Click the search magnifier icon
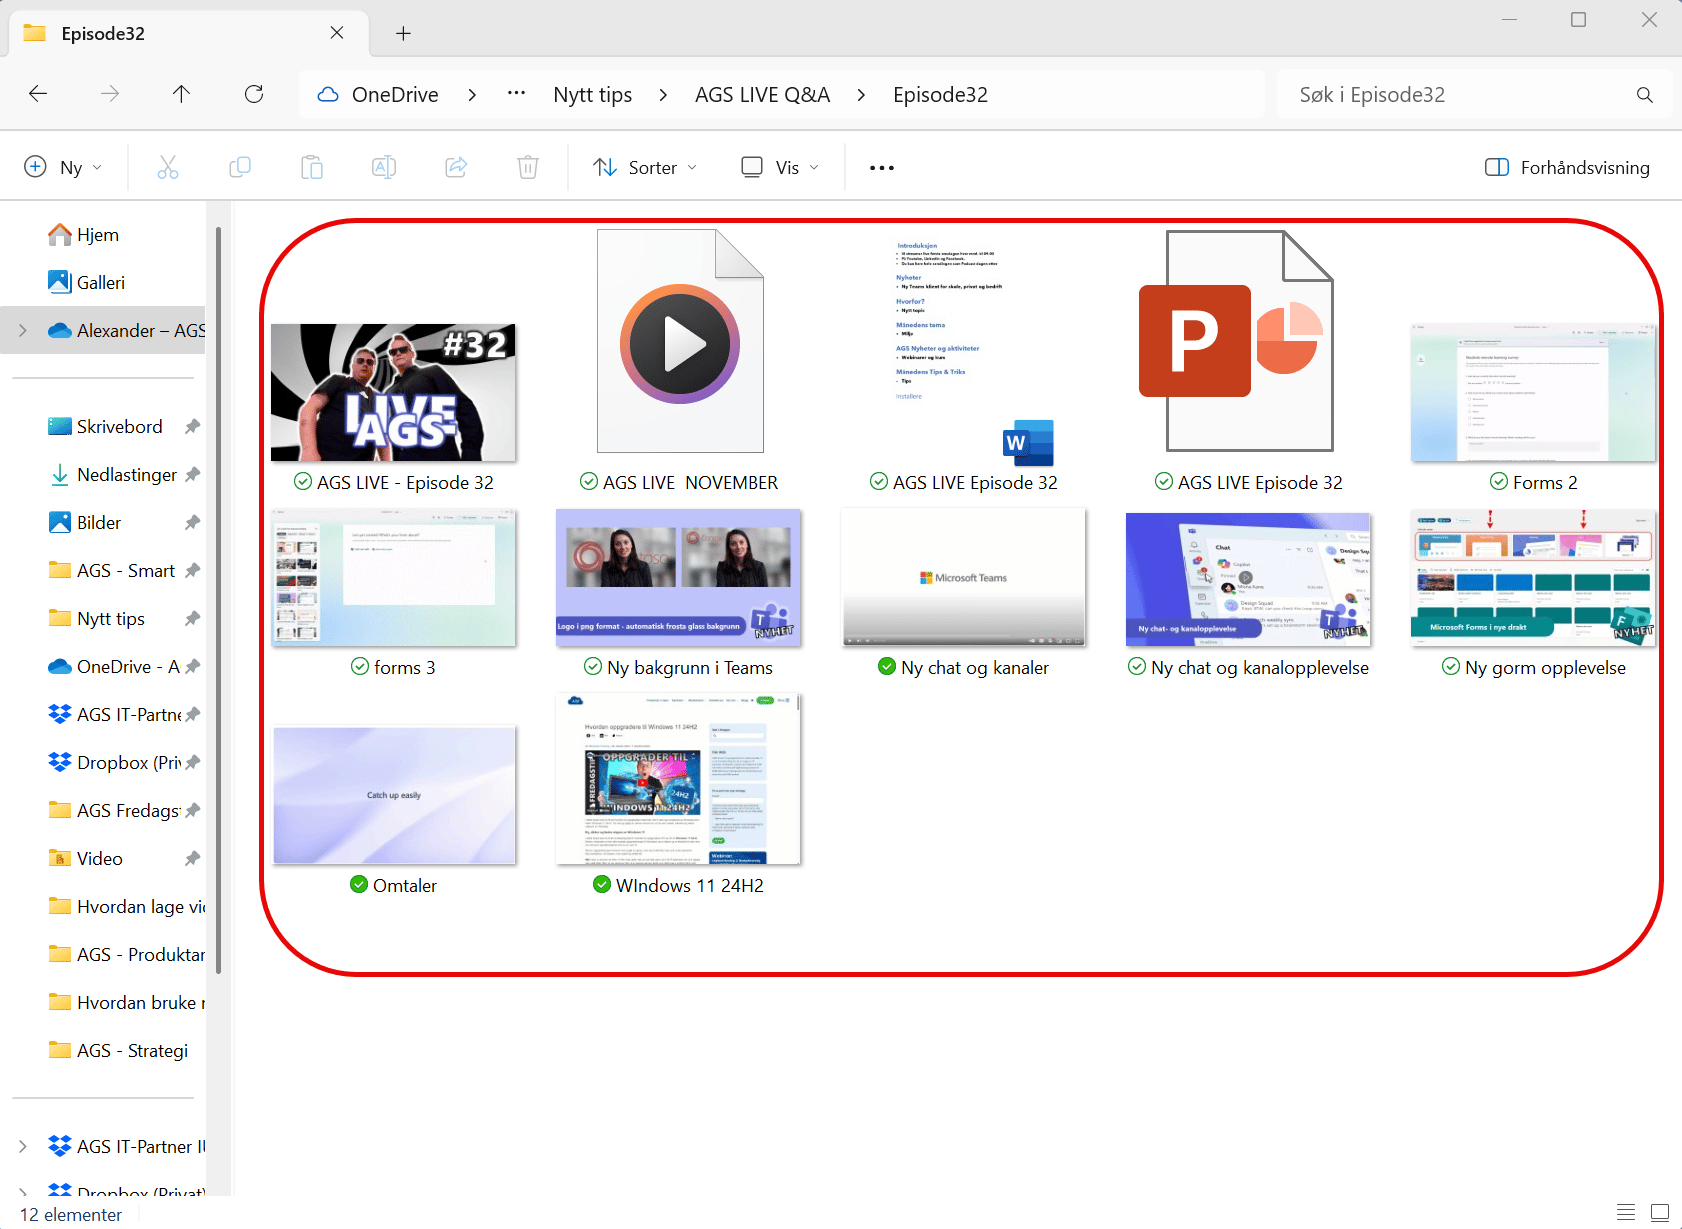 [x=1644, y=95]
